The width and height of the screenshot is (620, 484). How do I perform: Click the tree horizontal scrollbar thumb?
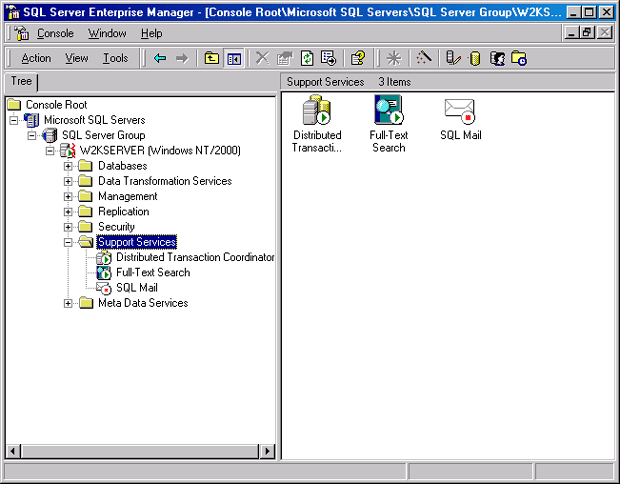(x=140, y=451)
